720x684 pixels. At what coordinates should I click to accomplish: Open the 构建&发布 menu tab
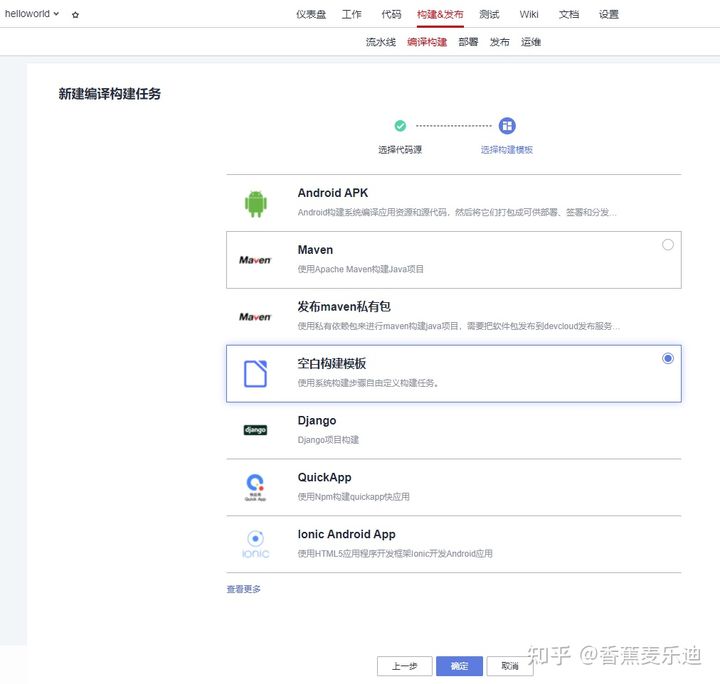[x=440, y=15]
